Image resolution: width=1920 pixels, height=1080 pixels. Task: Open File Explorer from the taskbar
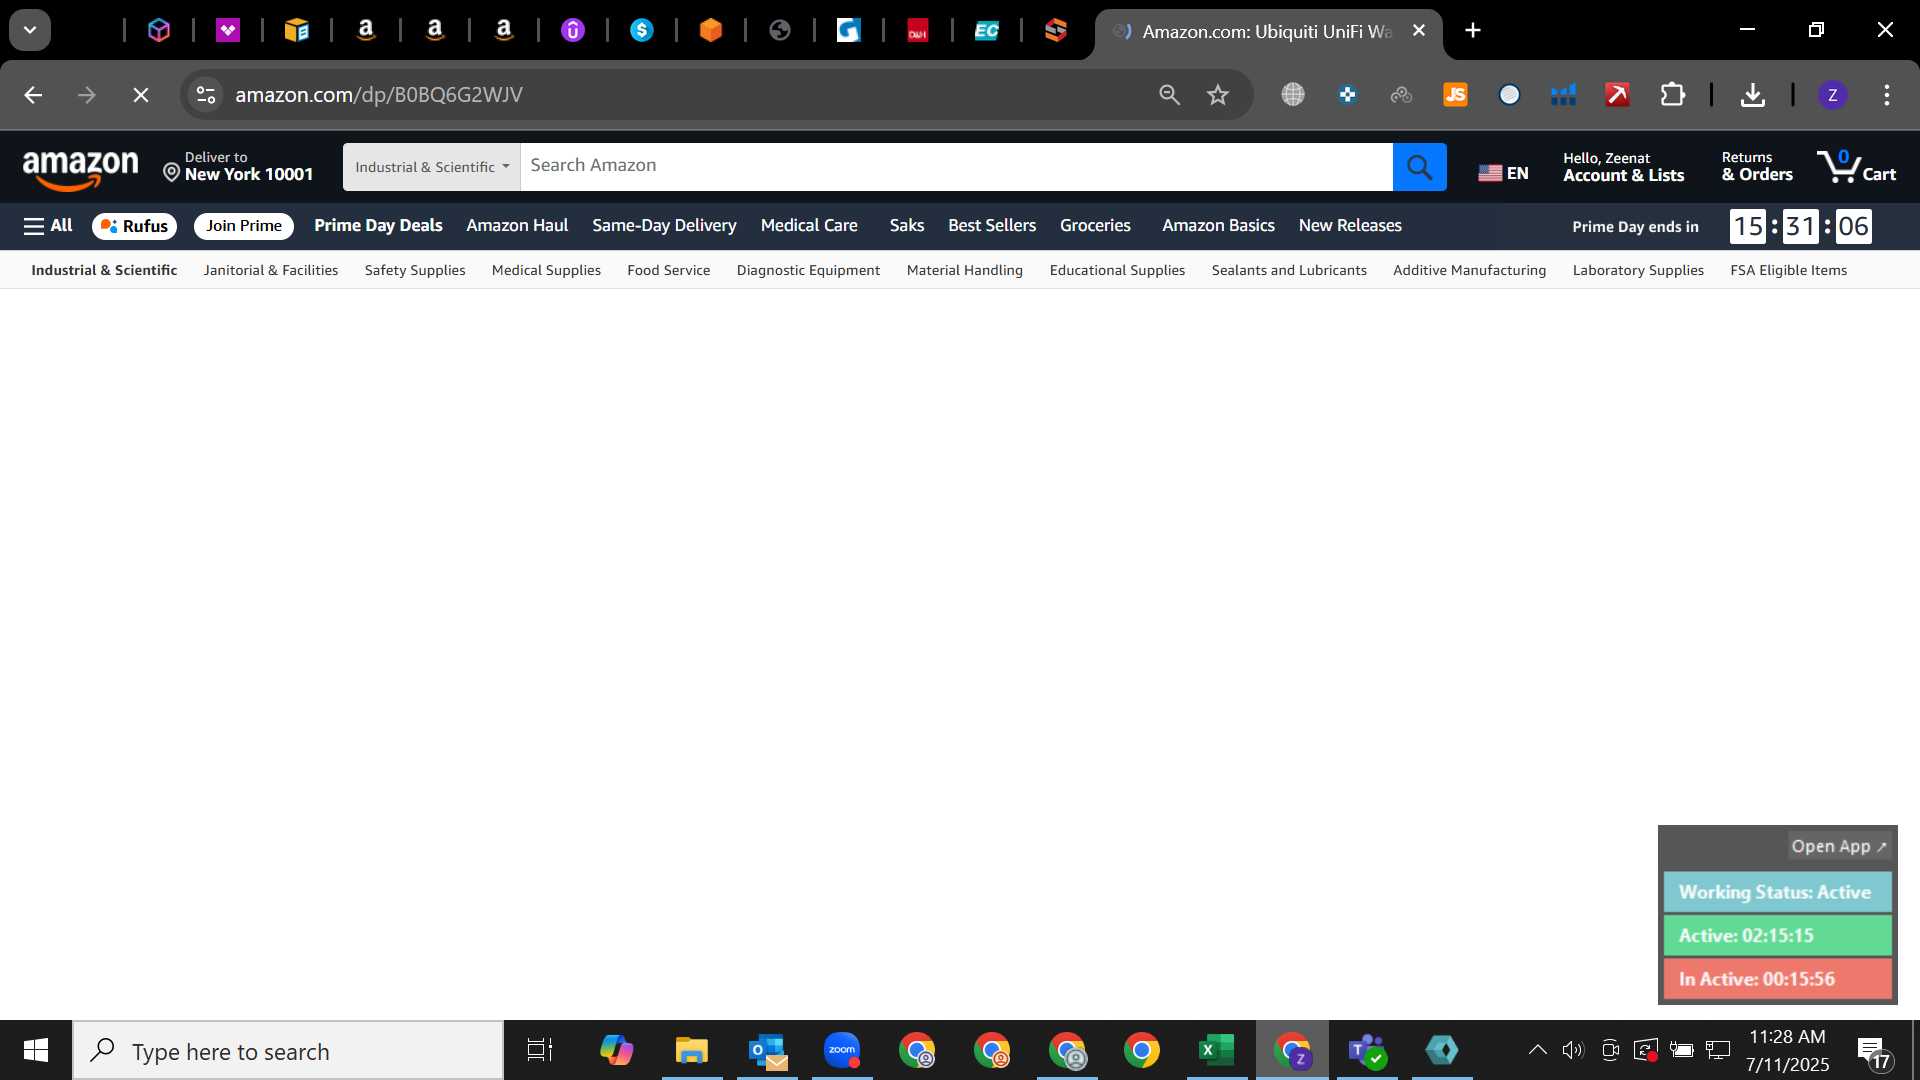(691, 1051)
